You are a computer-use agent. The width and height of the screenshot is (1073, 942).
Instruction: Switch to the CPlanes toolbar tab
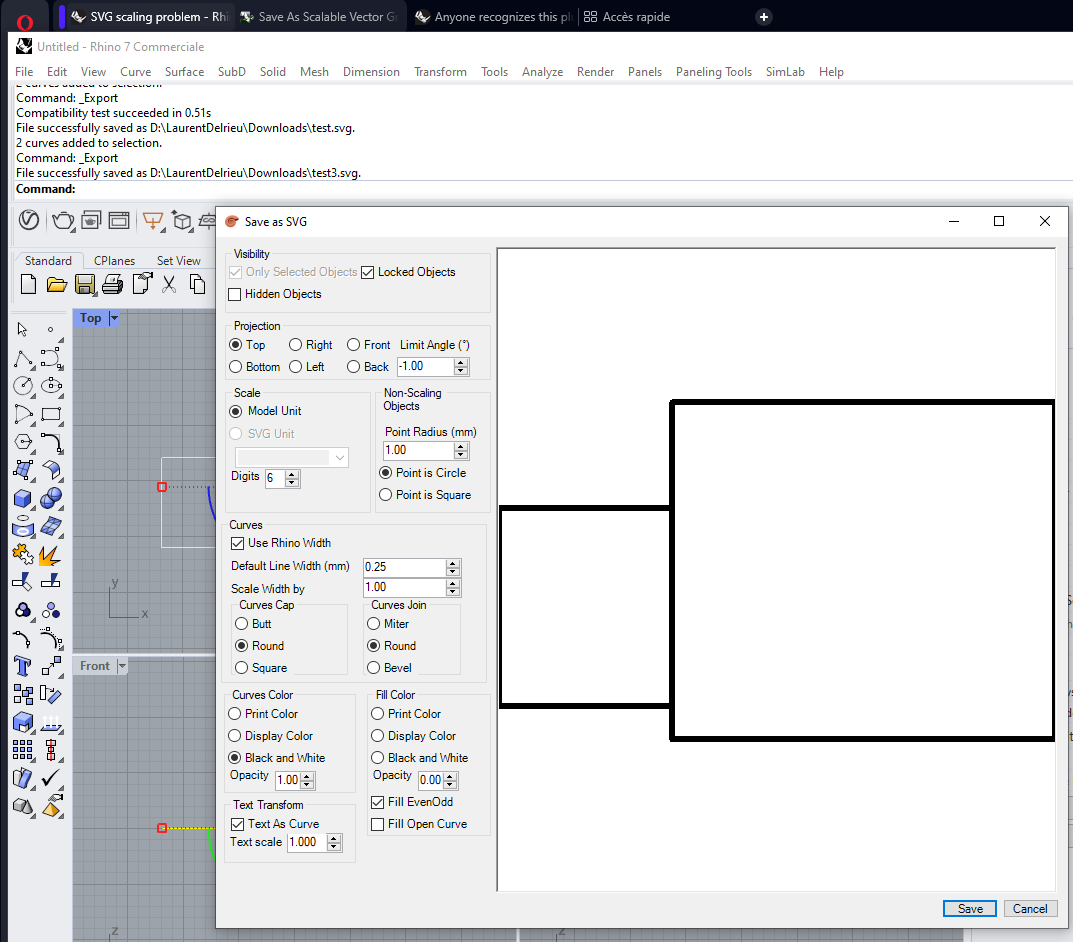tap(114, 261)
